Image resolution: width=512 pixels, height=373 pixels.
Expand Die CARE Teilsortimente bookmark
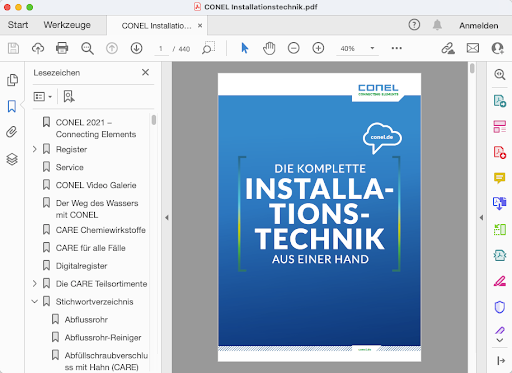click(x=35, y=284)
